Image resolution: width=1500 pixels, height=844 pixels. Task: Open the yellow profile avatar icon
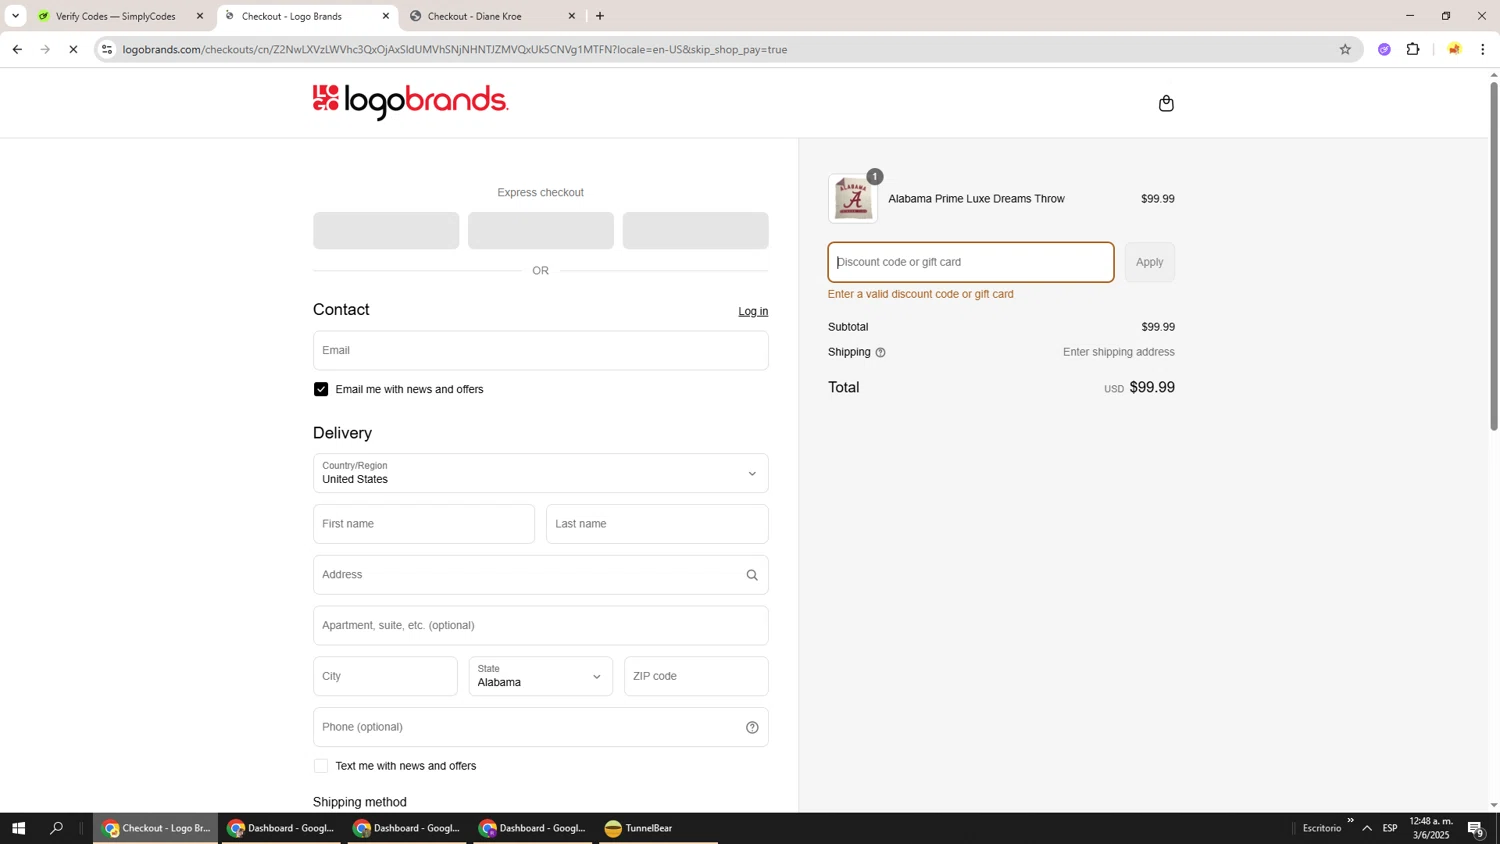coord(1454,49)
